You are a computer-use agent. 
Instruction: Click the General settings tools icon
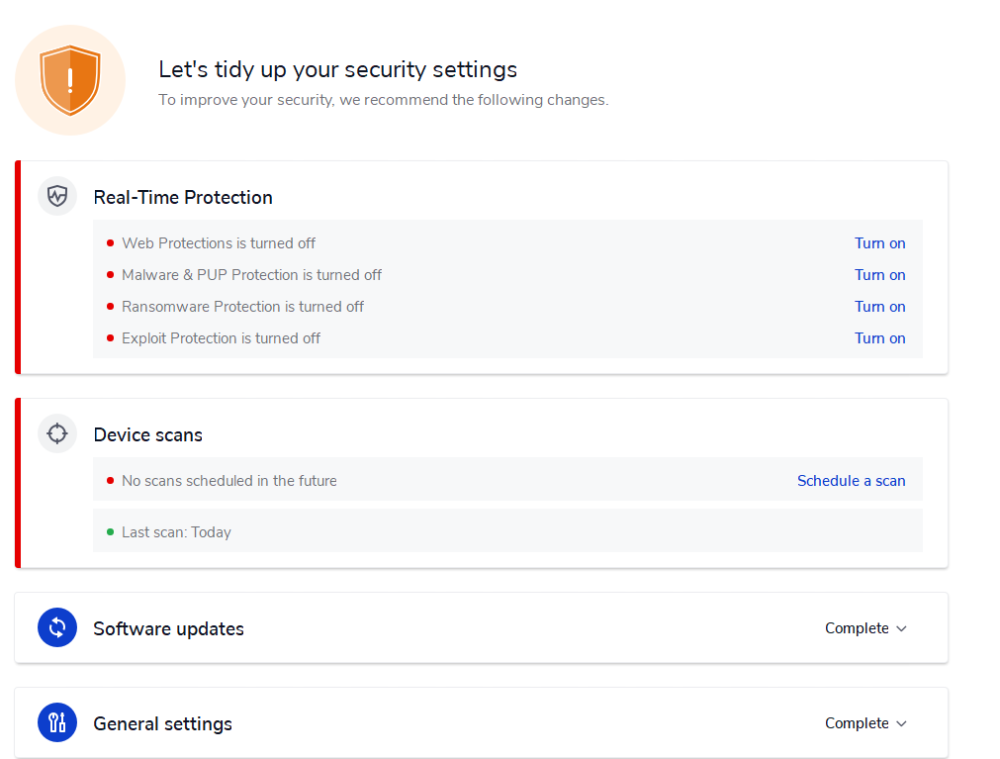[57, 723]
